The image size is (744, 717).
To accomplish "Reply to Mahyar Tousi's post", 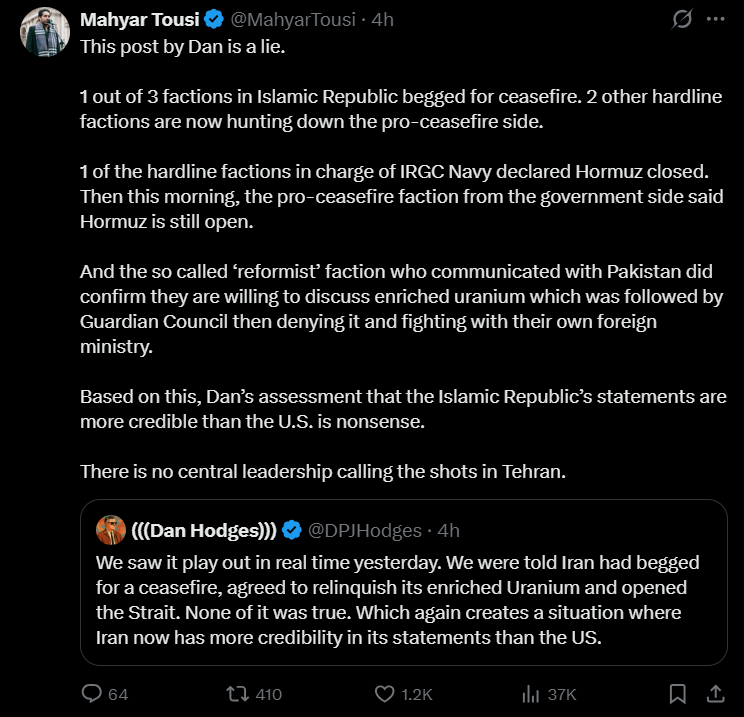I will [x=92, y=693].
